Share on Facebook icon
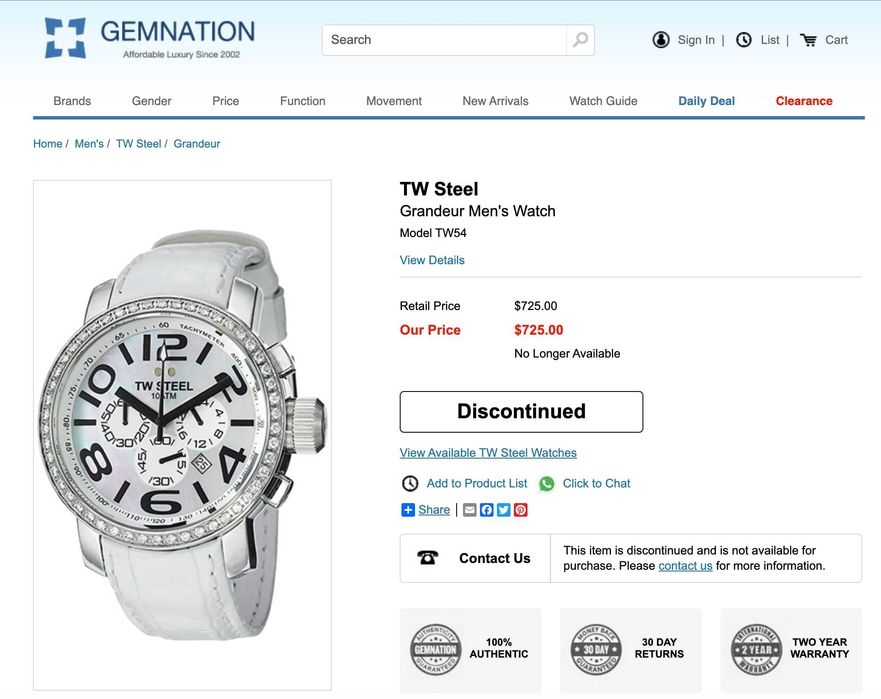 (487, 510)
